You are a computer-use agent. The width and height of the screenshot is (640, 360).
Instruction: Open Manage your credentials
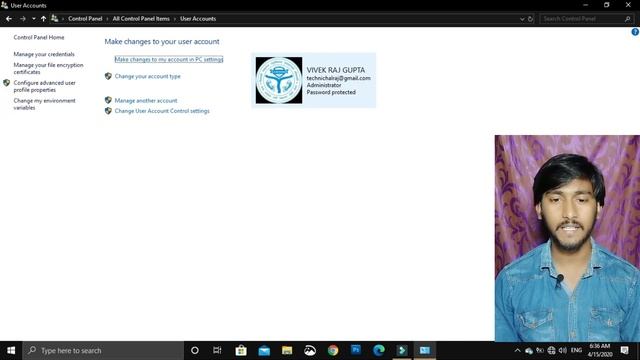click(x=44, y=54)
